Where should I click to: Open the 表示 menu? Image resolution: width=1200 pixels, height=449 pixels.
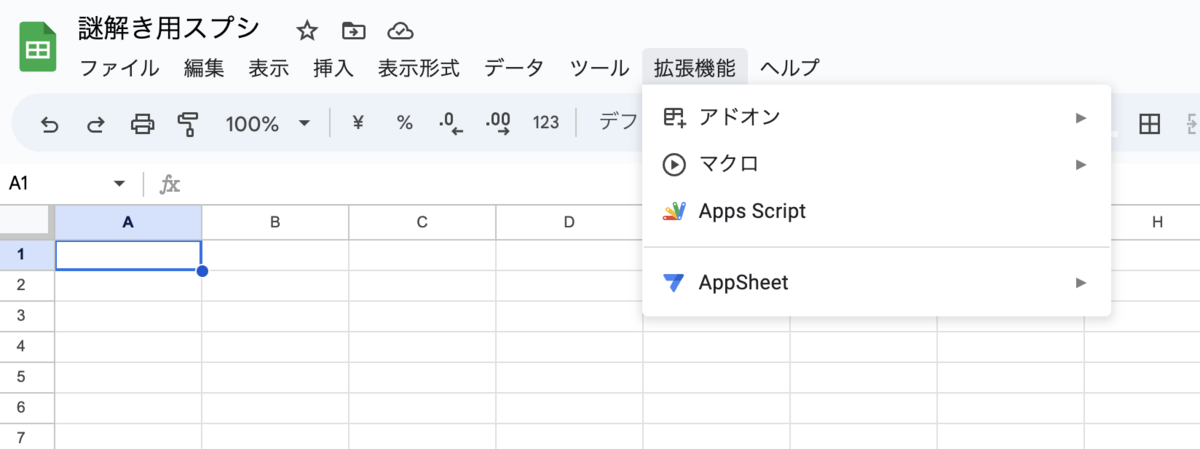269,68
